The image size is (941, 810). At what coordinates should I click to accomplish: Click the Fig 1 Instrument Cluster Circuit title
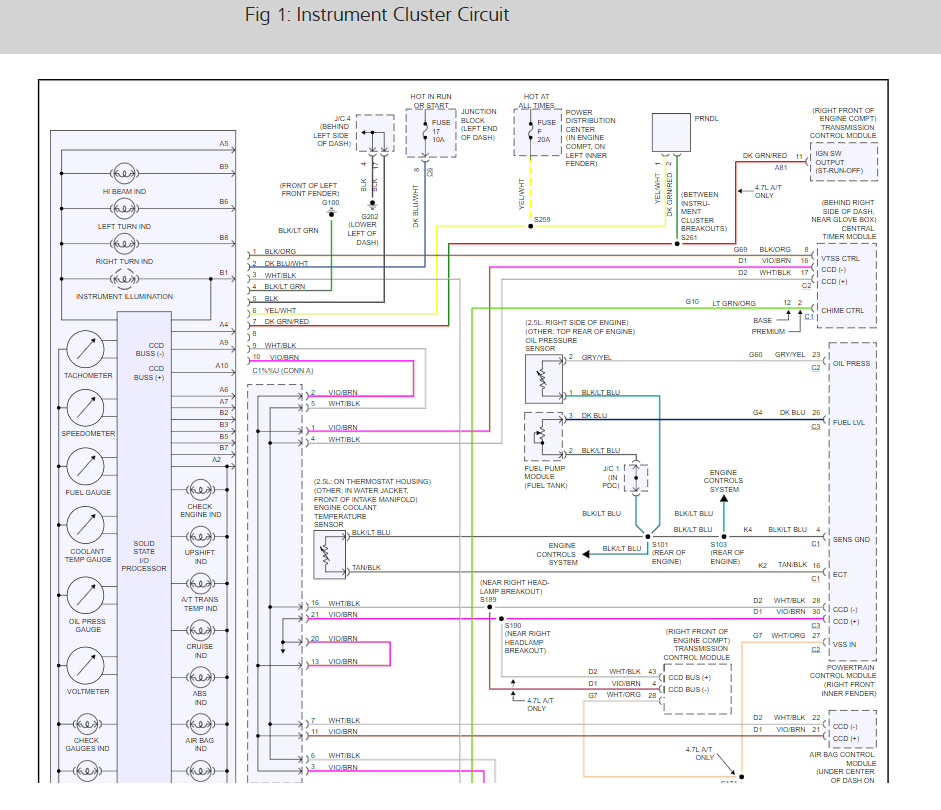pos(377,15)
